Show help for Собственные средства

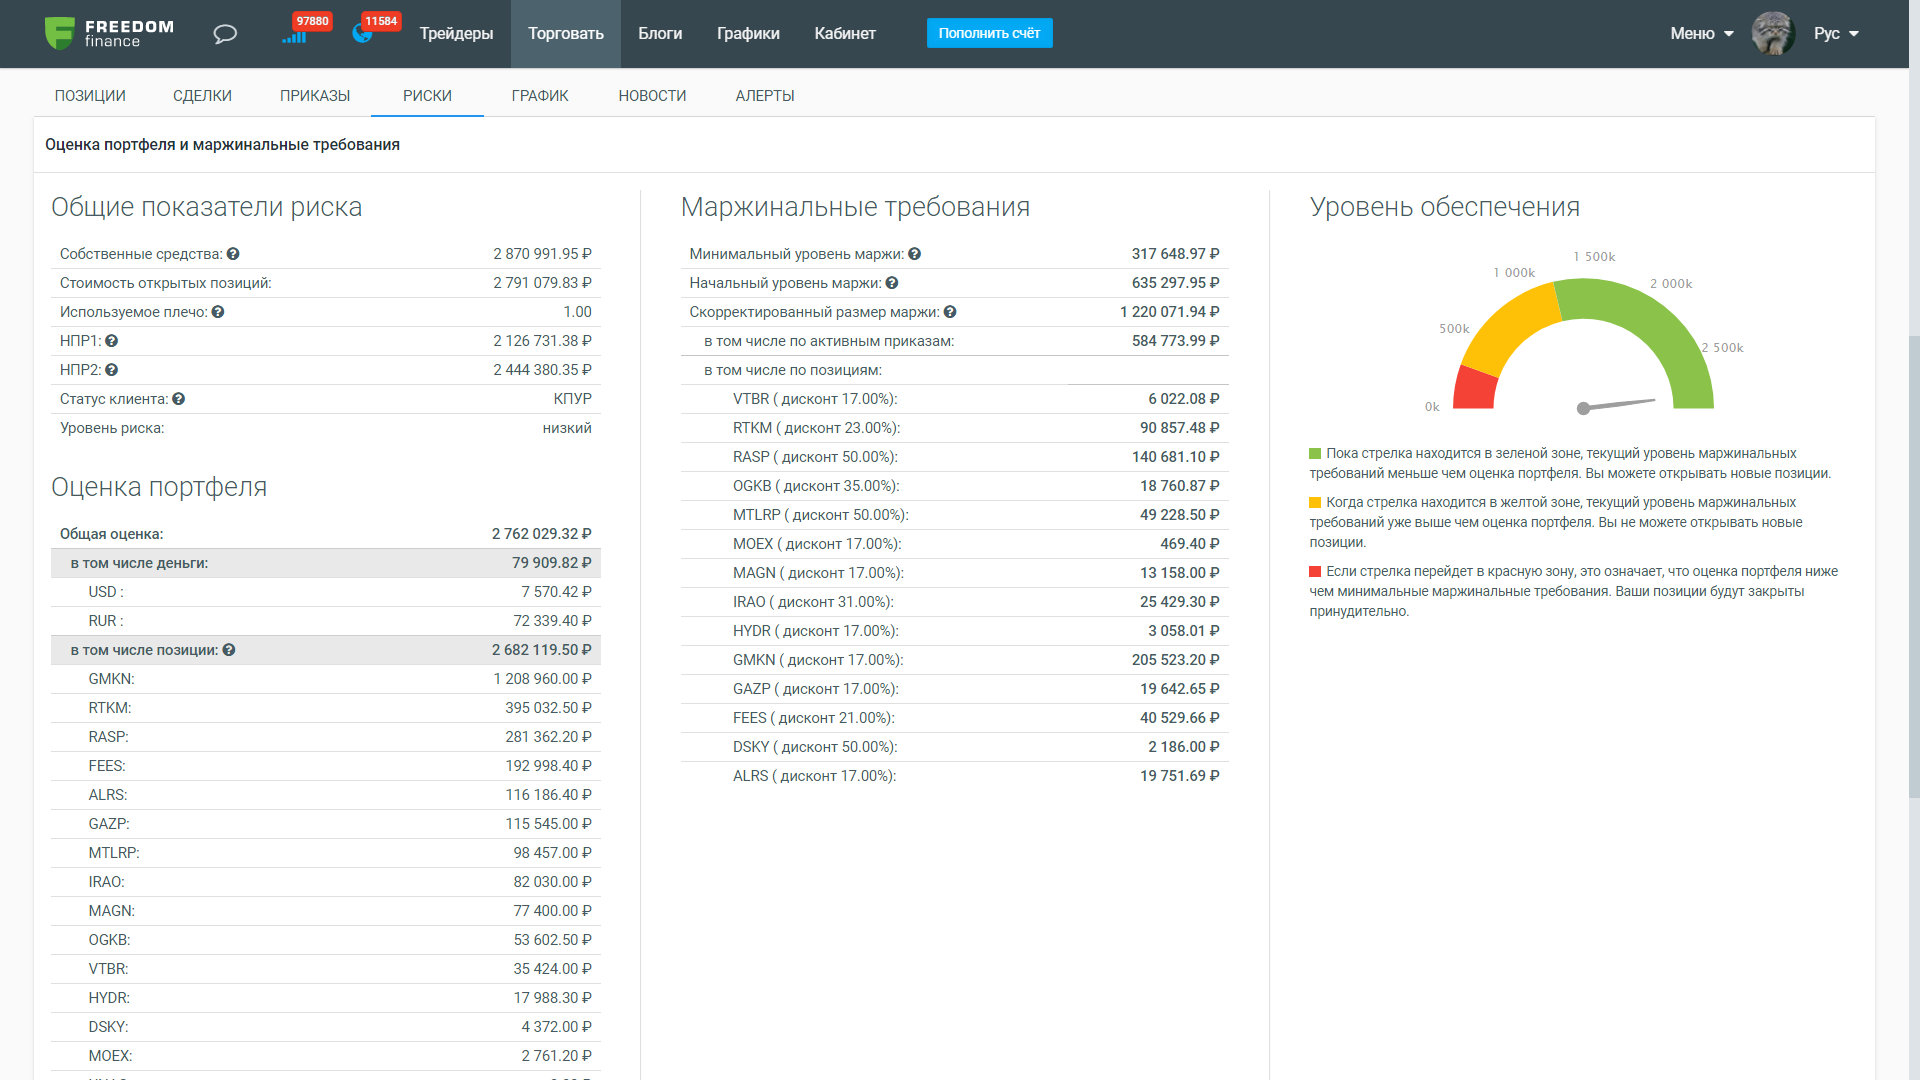point(233,254)
